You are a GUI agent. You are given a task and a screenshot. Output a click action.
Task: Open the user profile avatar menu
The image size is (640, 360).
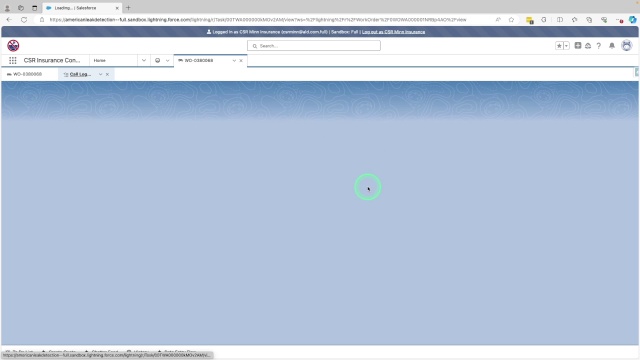pyautogui.click(x=627, y=45)
